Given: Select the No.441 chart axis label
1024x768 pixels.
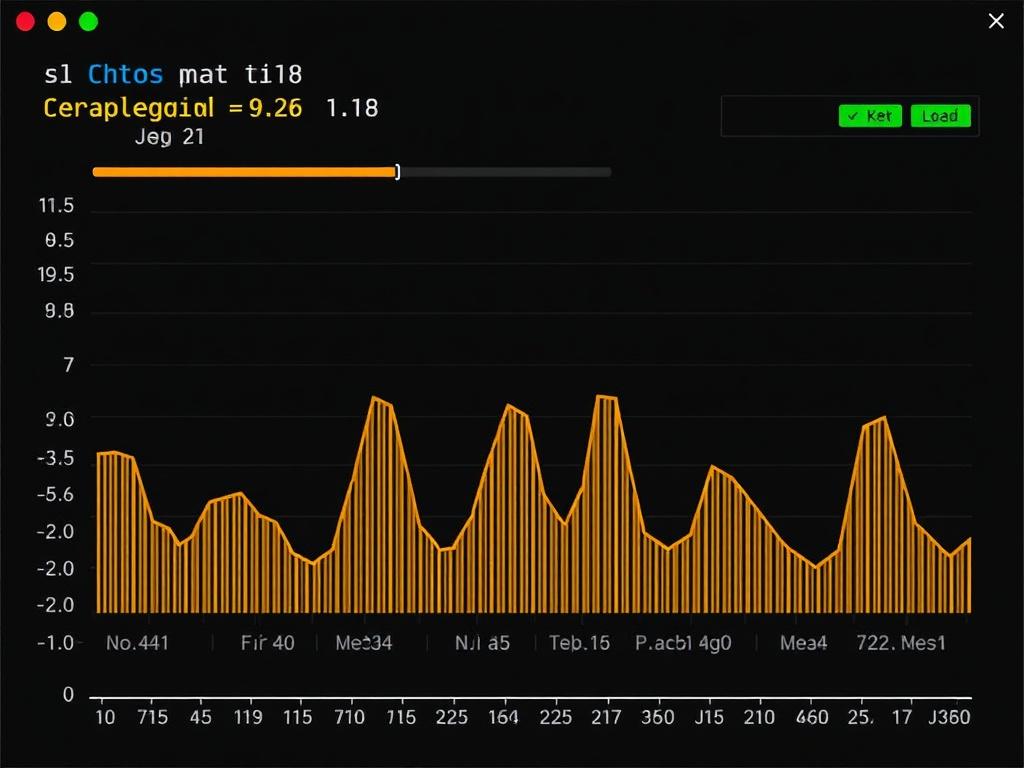Looking at the screenshot, I should tap(137, 643).
